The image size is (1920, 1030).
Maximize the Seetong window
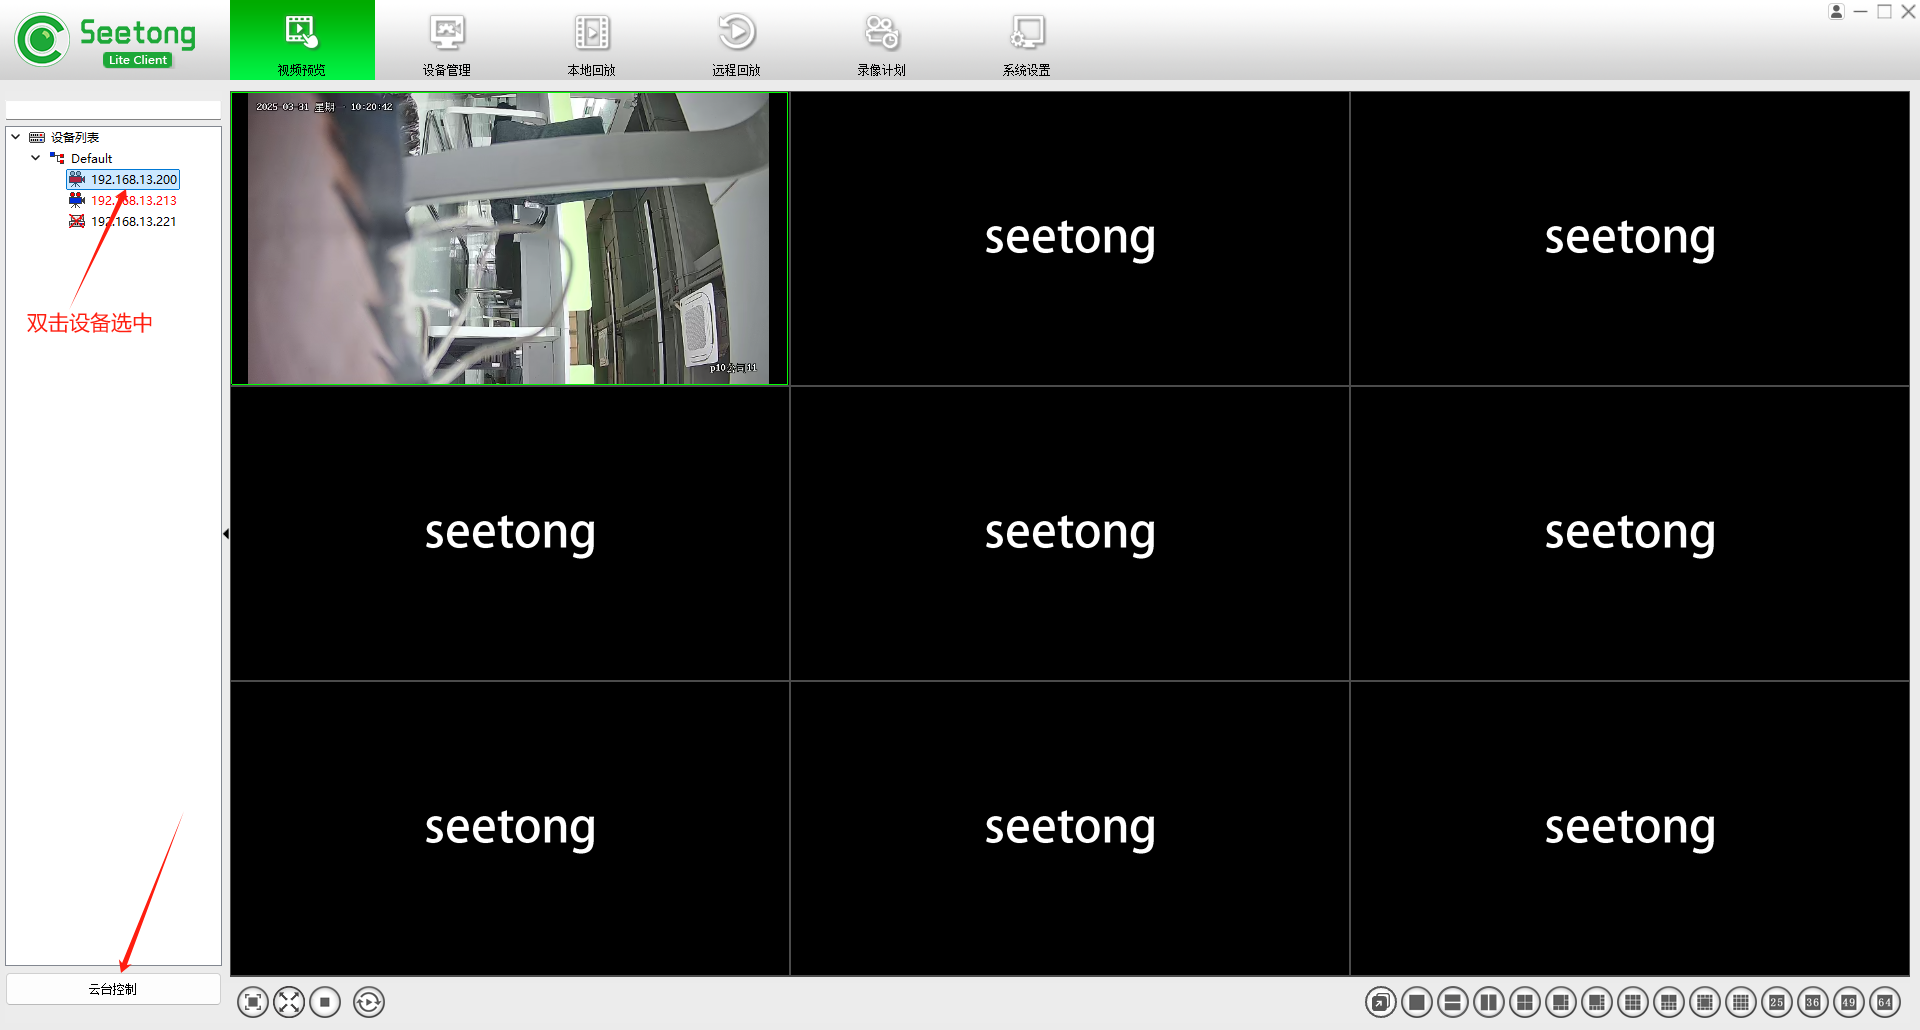point(1885,12)
